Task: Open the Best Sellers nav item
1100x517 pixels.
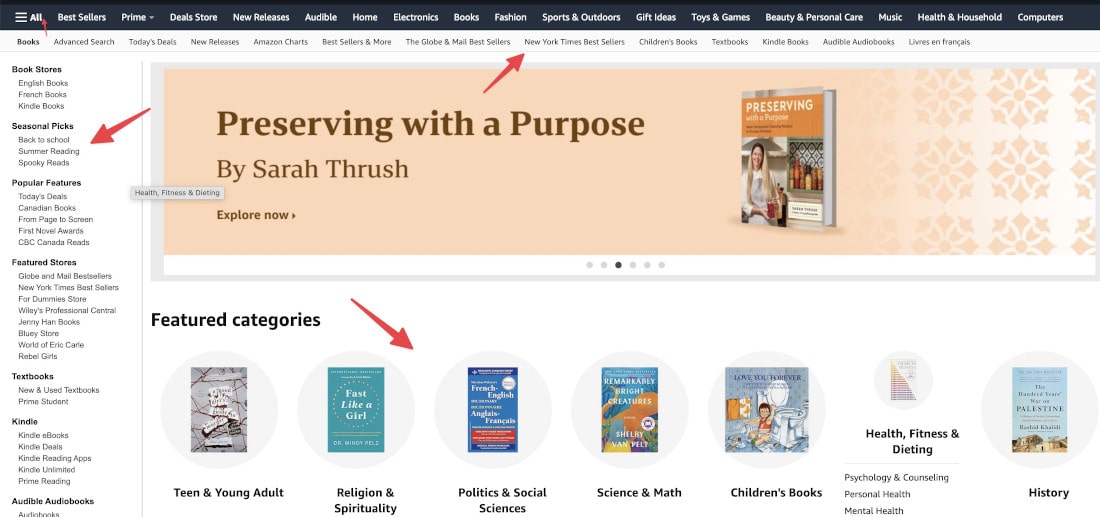Action: click(x=81, y=17)
